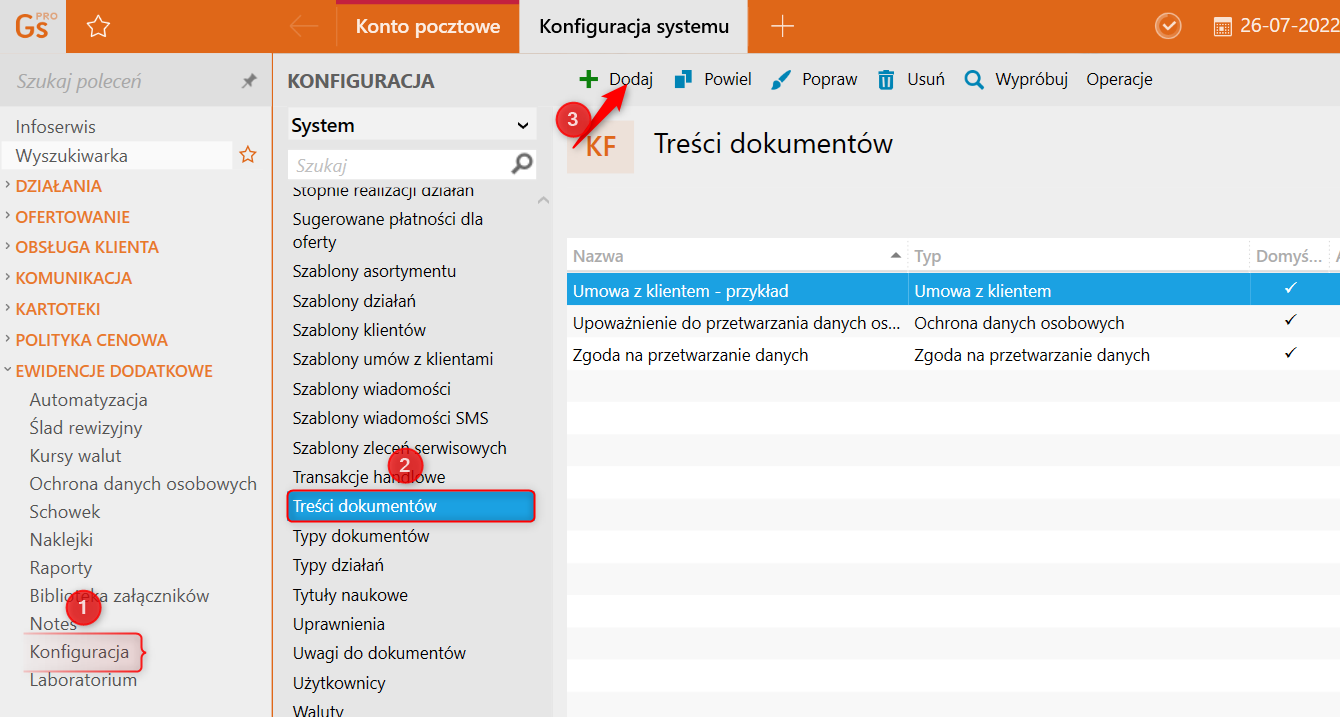Click the Typ column header
Image resolution: width=1340 pixels, height=717 pixels.
coord(1078,256)
